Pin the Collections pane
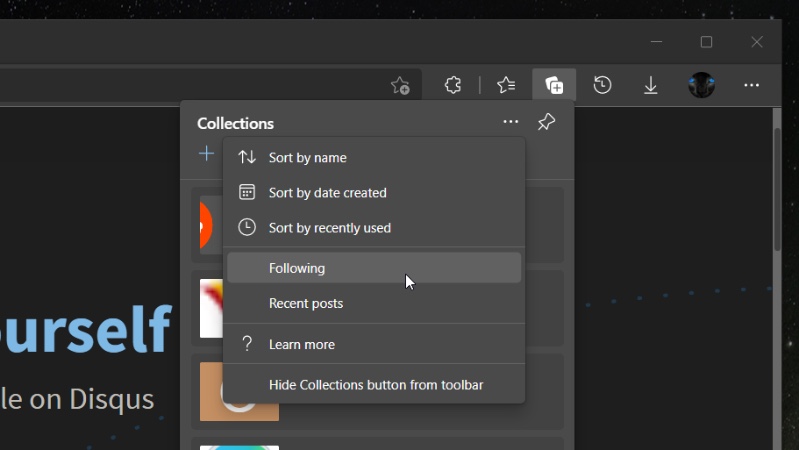Screen dimensions: 799x450 click(x=546, y=122)
